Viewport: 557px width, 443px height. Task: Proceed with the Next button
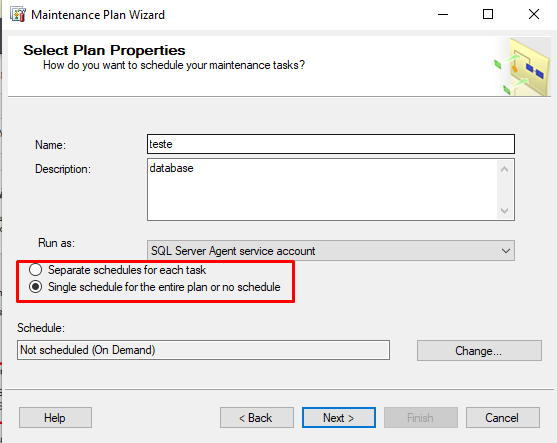click(339, 418)
